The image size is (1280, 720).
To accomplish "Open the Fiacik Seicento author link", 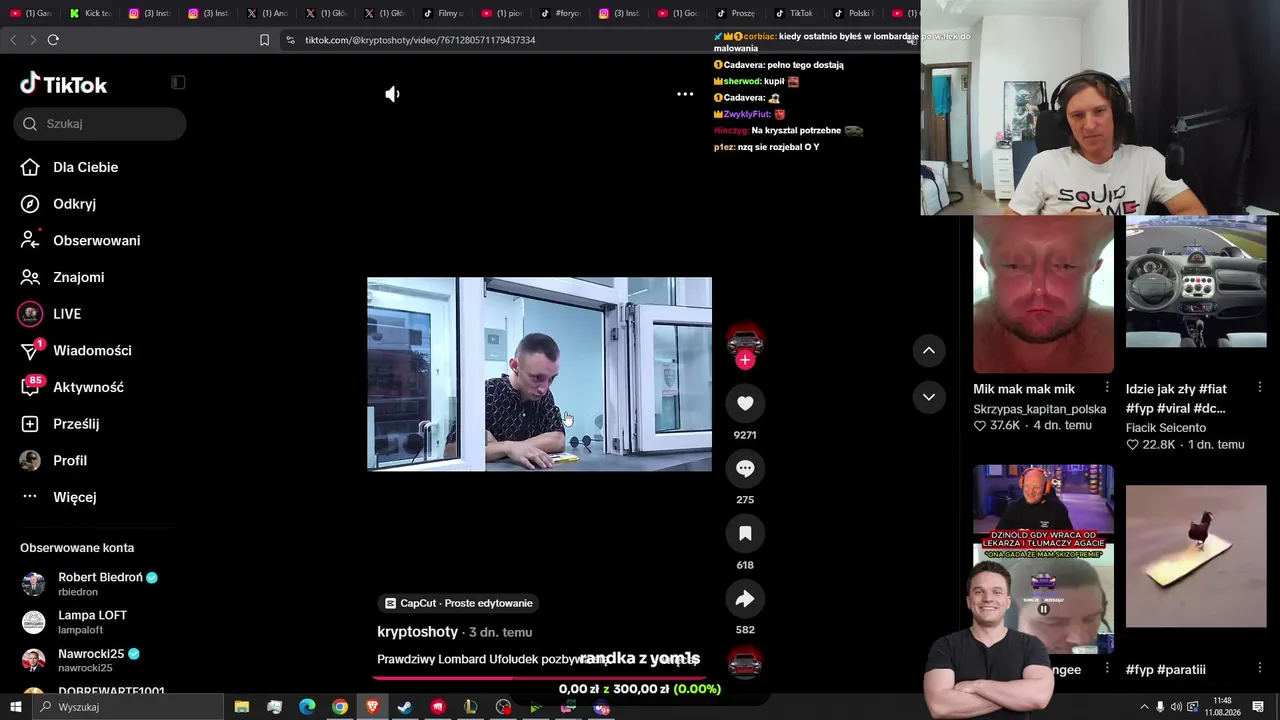I will click(1166, 428).
